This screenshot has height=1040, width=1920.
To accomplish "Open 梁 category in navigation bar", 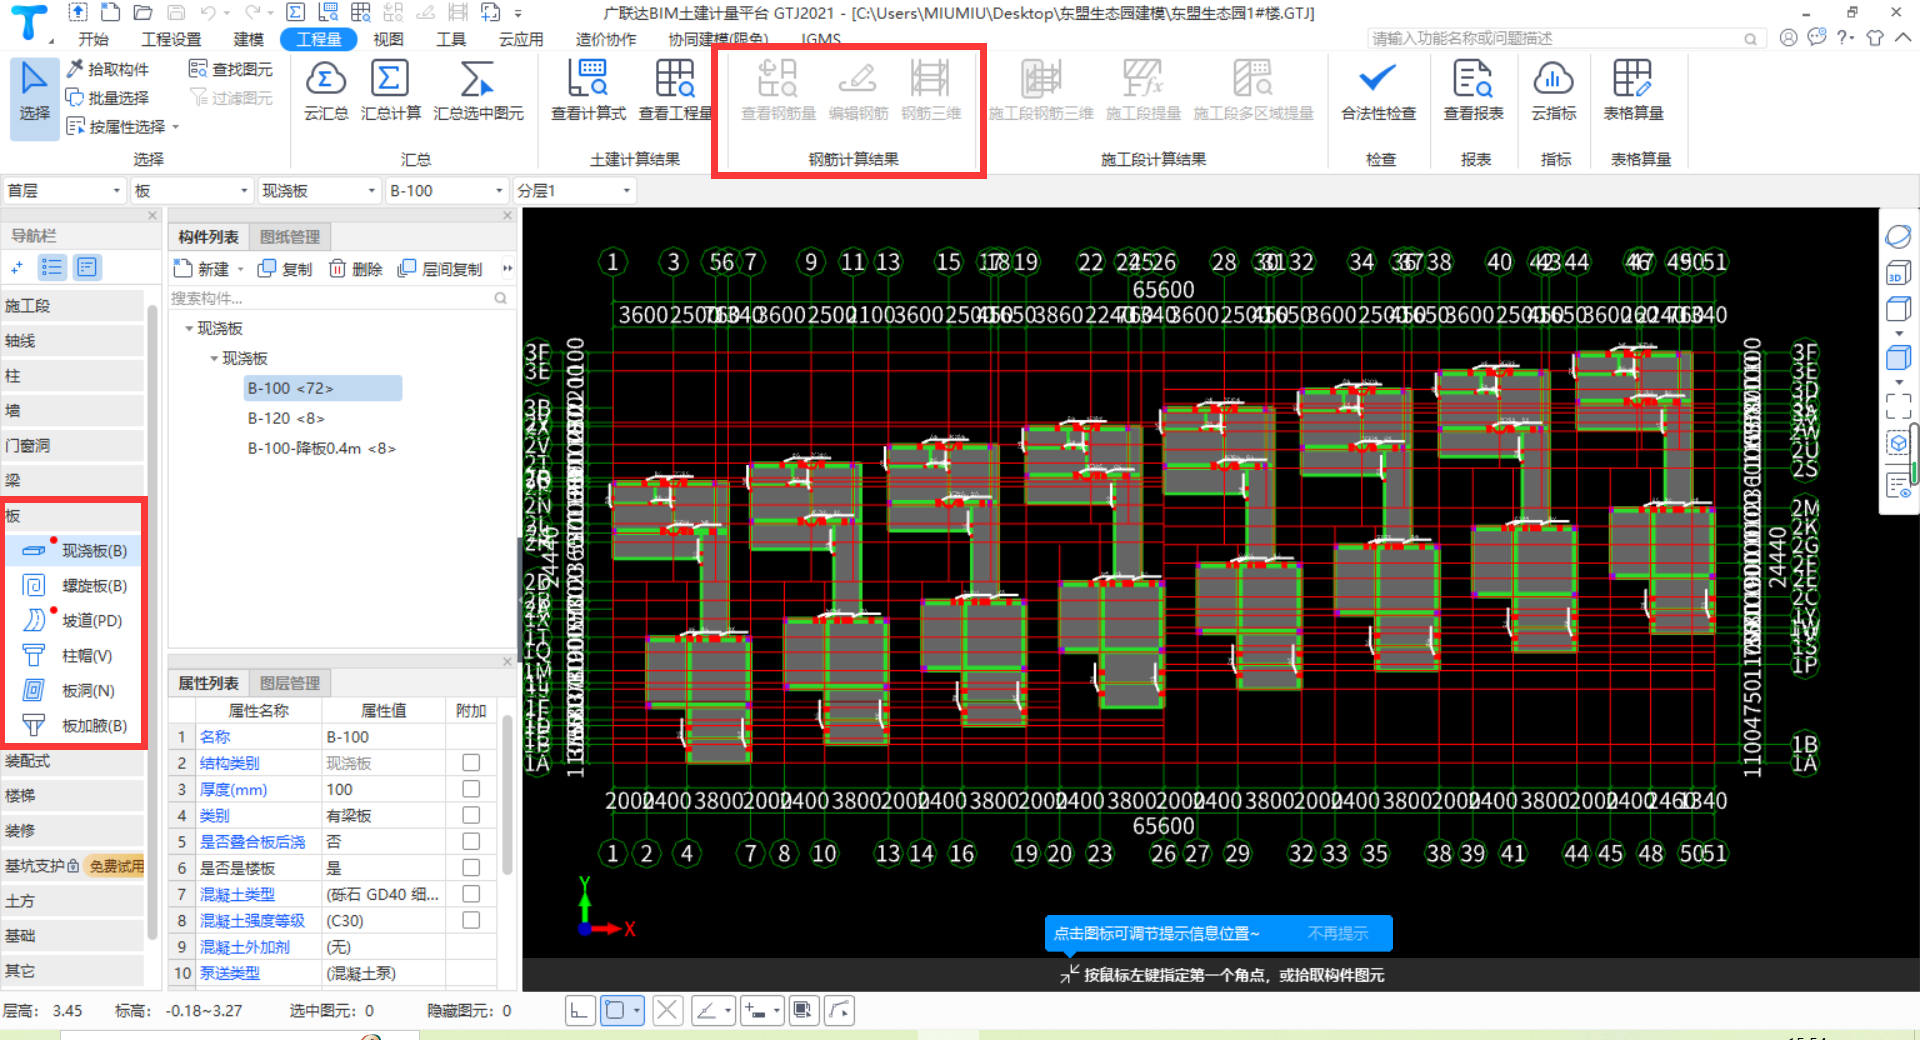I will coord(72,481).
